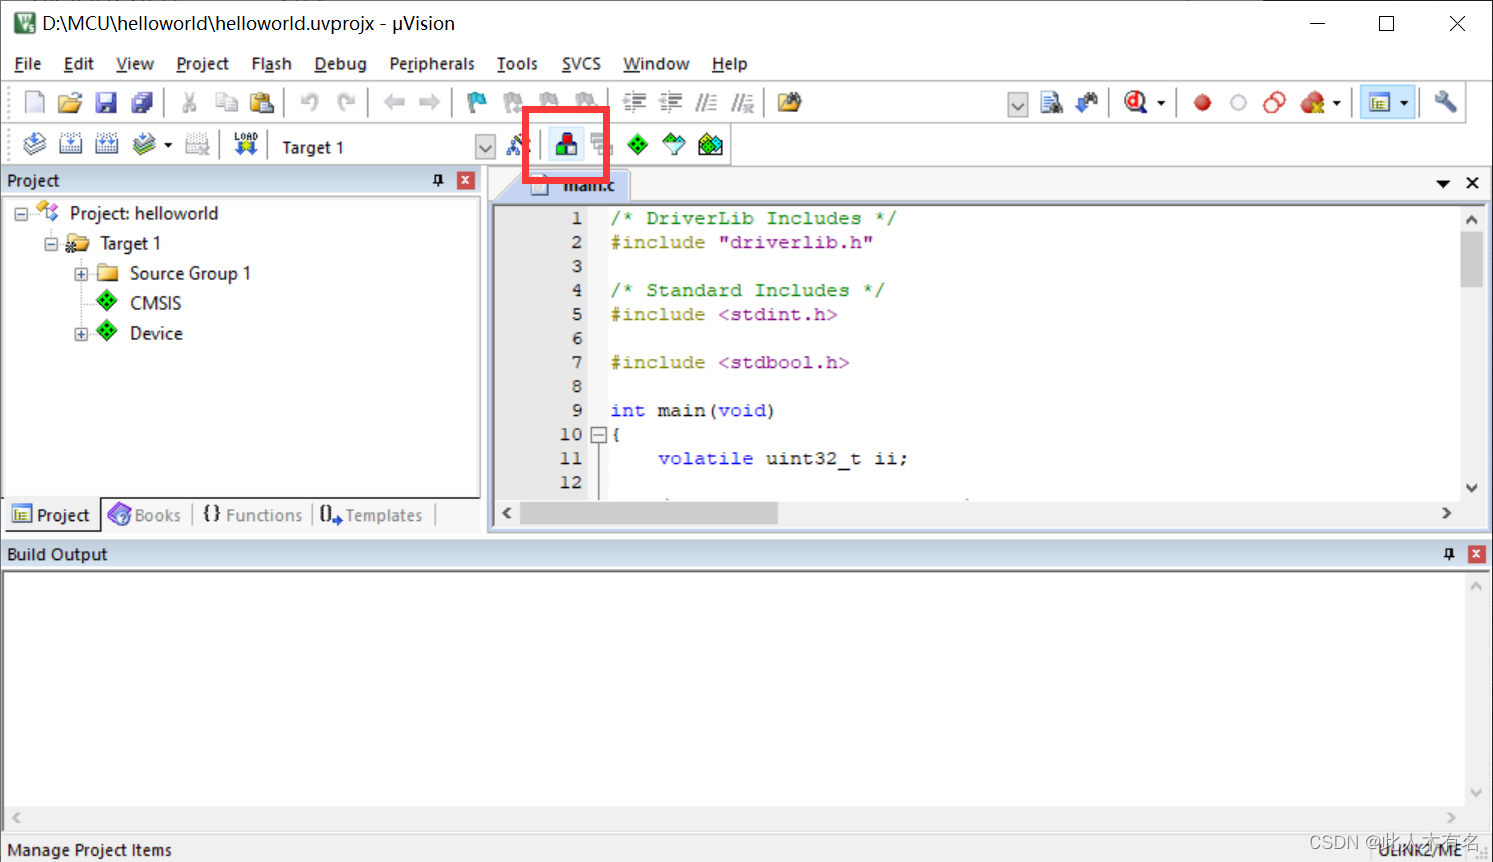Pin the Build Output panel

coord(1450,554)
